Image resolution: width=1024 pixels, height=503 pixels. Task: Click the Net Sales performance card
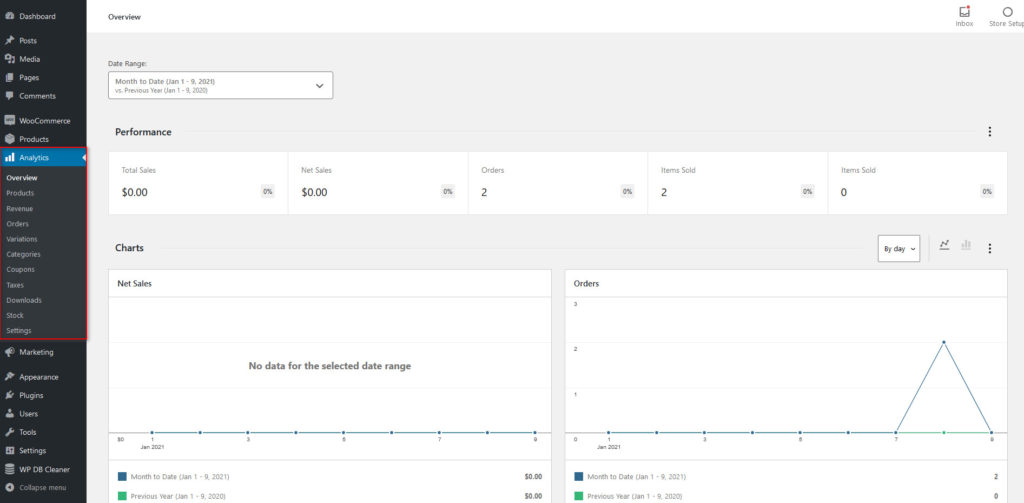(378, 183)
